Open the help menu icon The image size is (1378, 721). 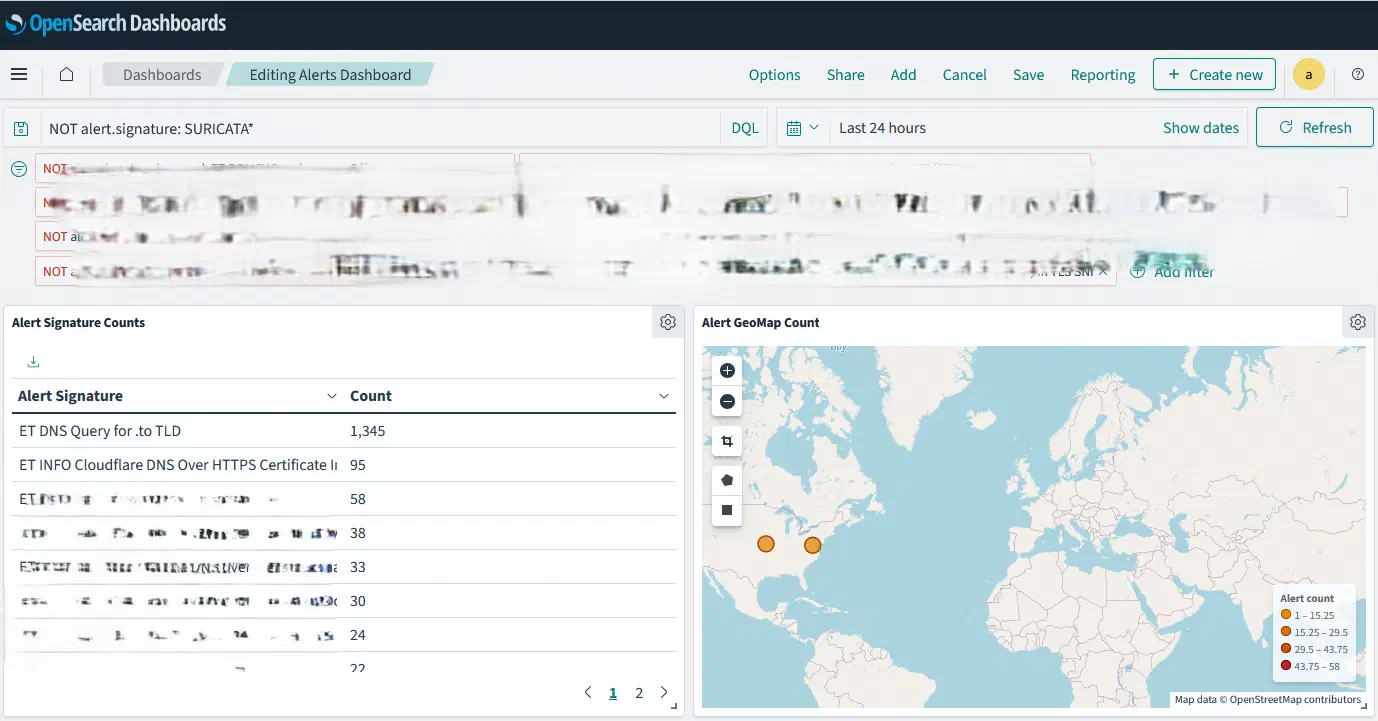(1358, 74)
